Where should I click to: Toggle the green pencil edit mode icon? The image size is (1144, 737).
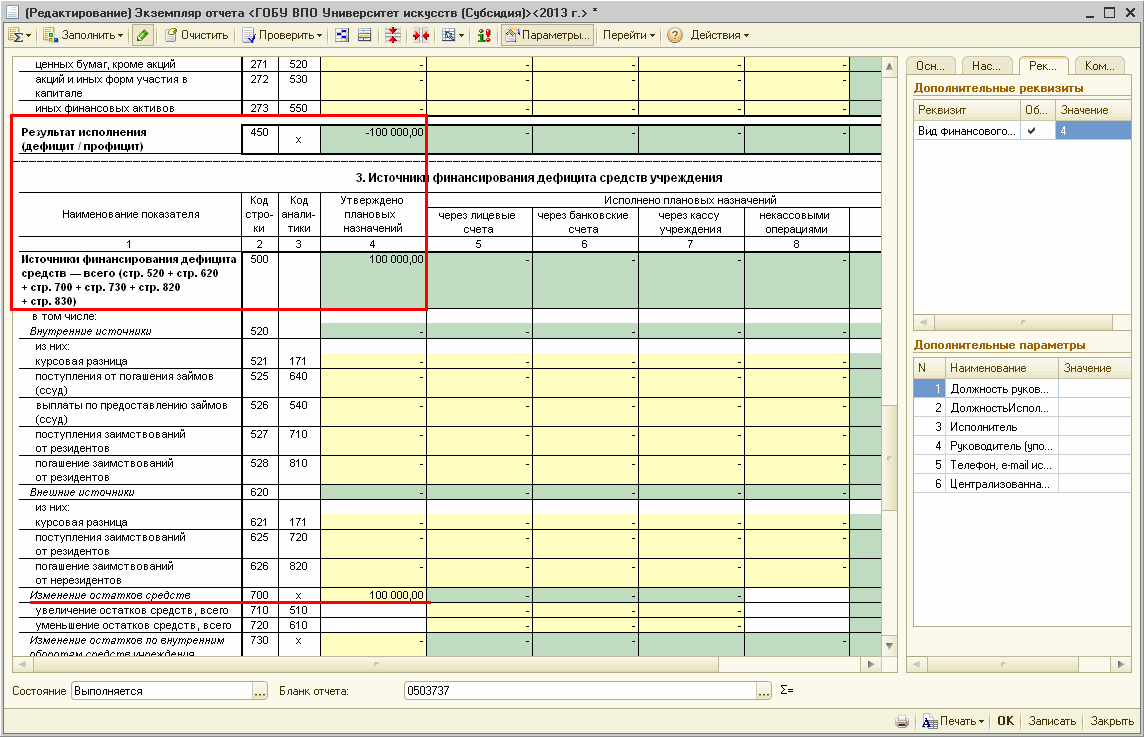[x=143, y=35]
